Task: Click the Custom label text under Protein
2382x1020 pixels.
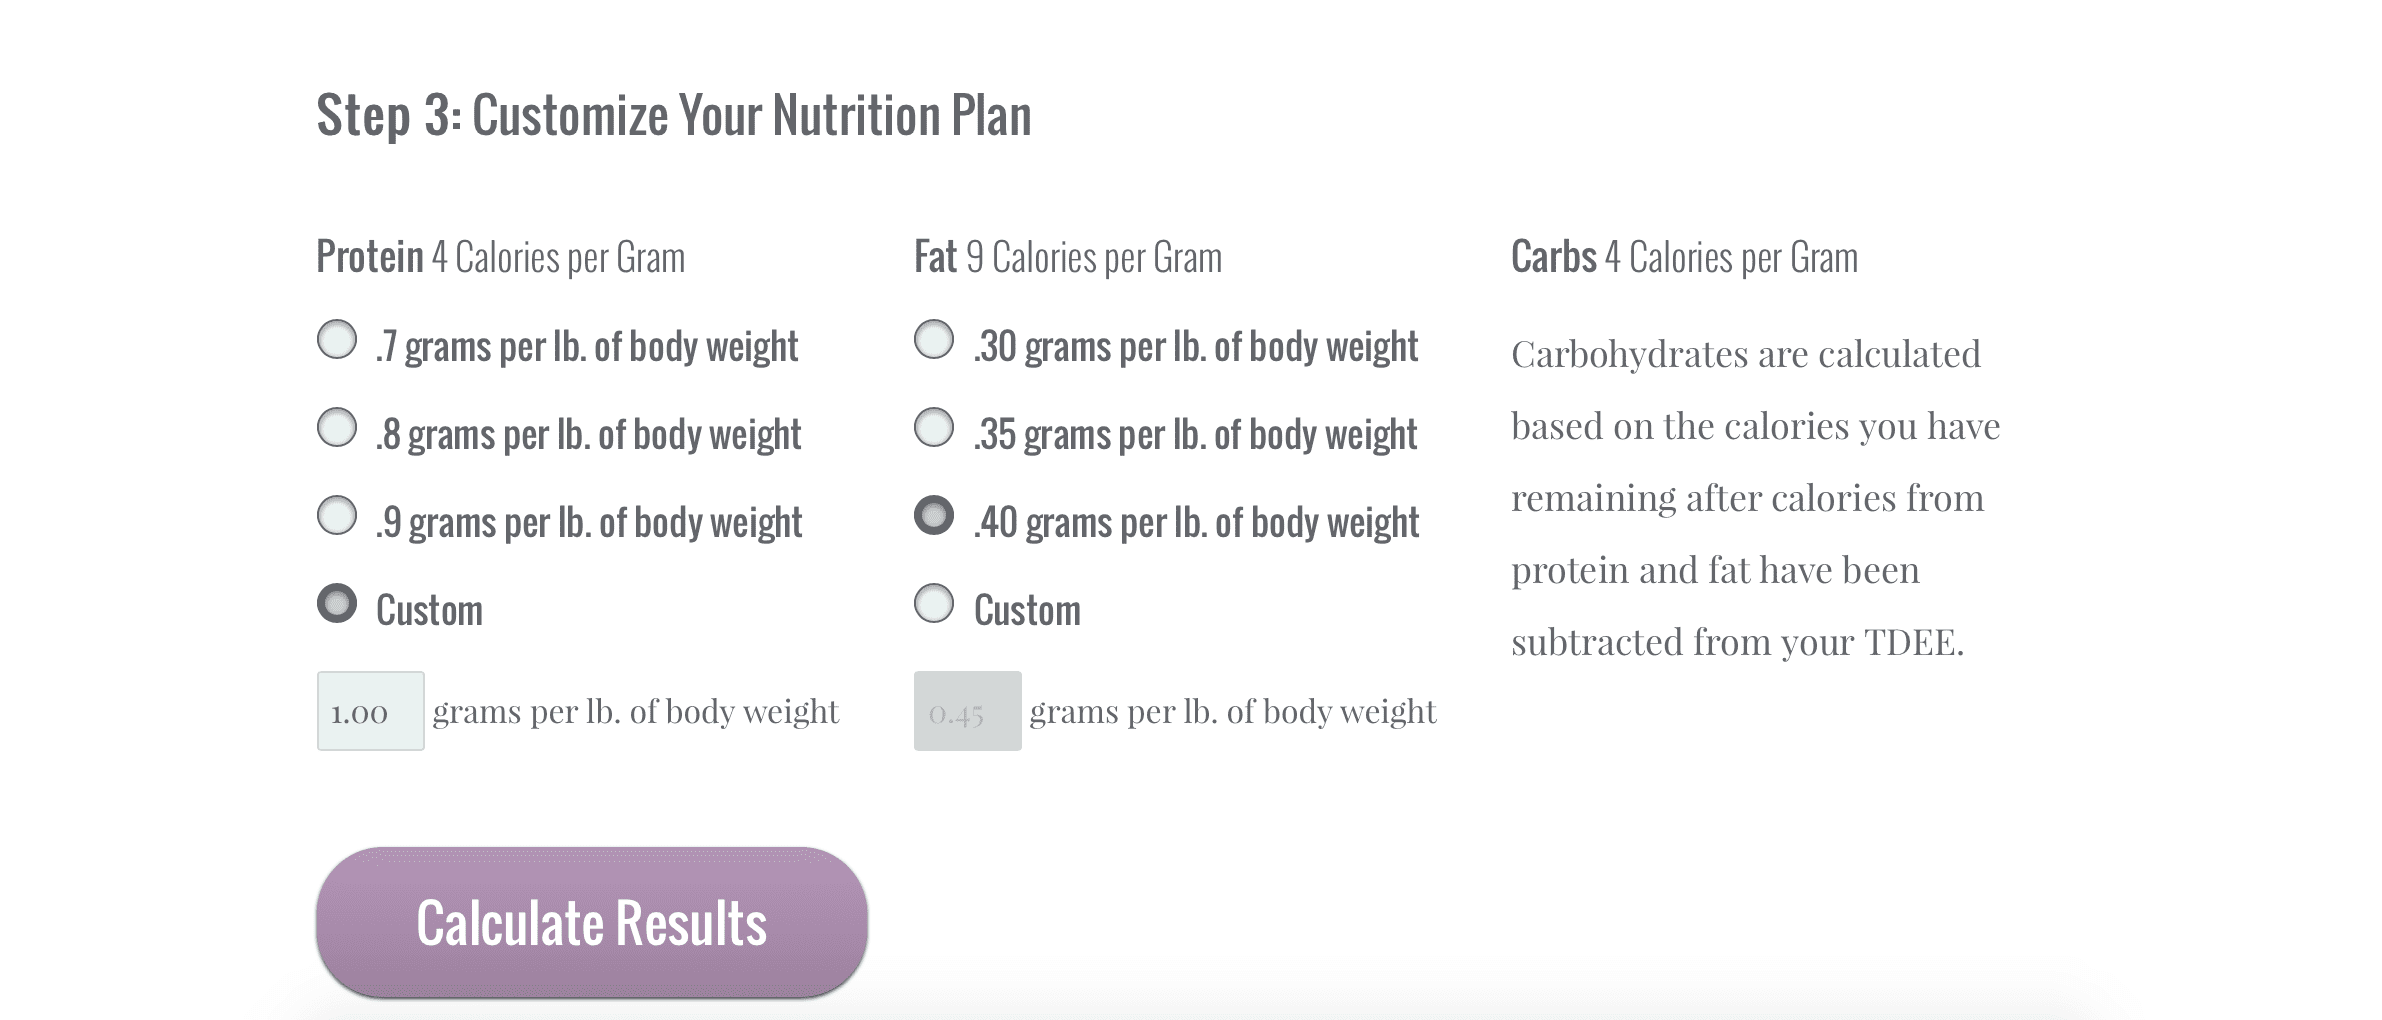Action: coord(429,610)
